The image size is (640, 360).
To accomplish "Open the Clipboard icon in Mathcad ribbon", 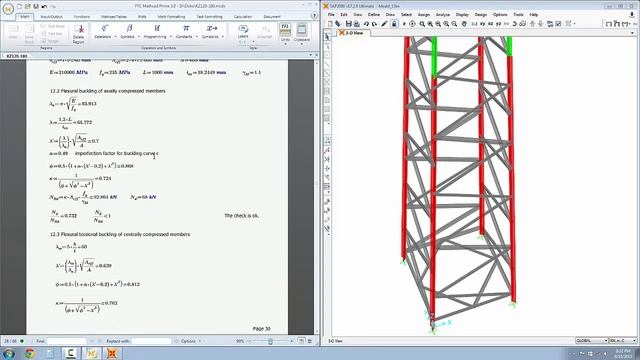I will tap(302, 29).
